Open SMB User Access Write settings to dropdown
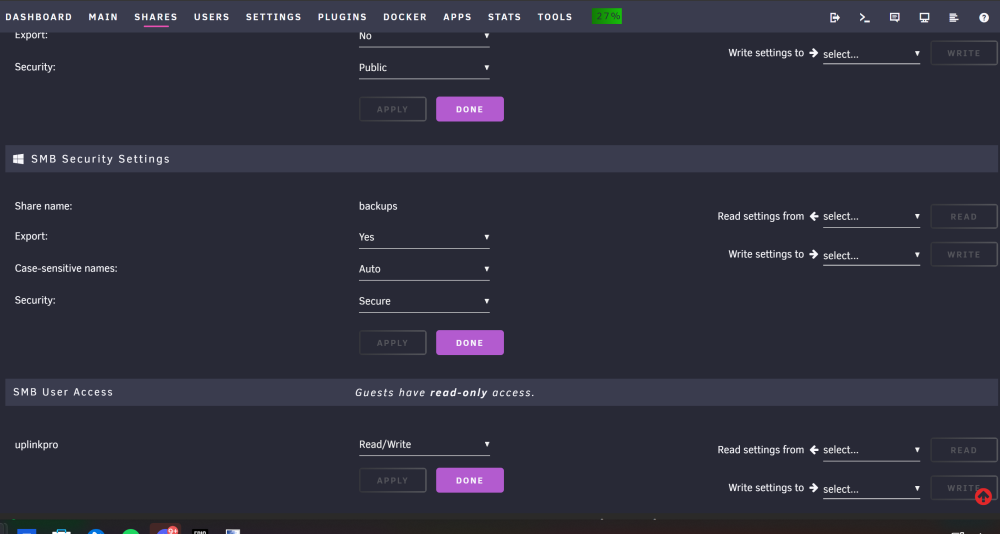 pyautogui.click(x=871, y=489)
